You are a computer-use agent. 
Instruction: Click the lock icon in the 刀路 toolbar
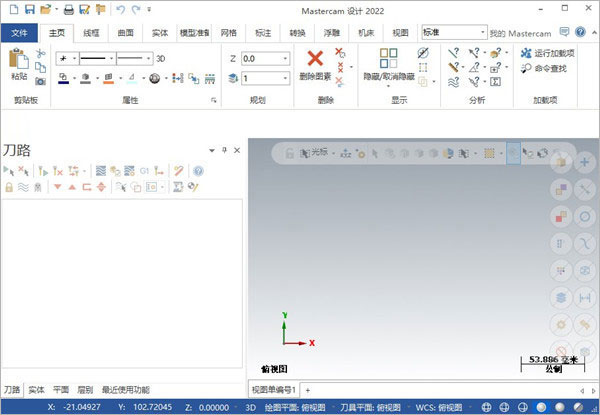[x=9, y=187]
